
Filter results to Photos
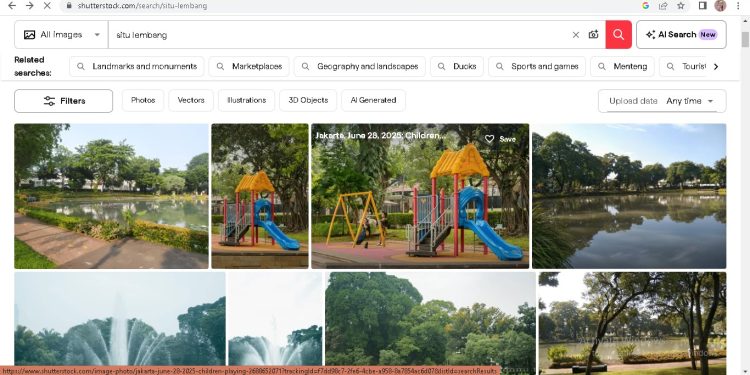143,100
